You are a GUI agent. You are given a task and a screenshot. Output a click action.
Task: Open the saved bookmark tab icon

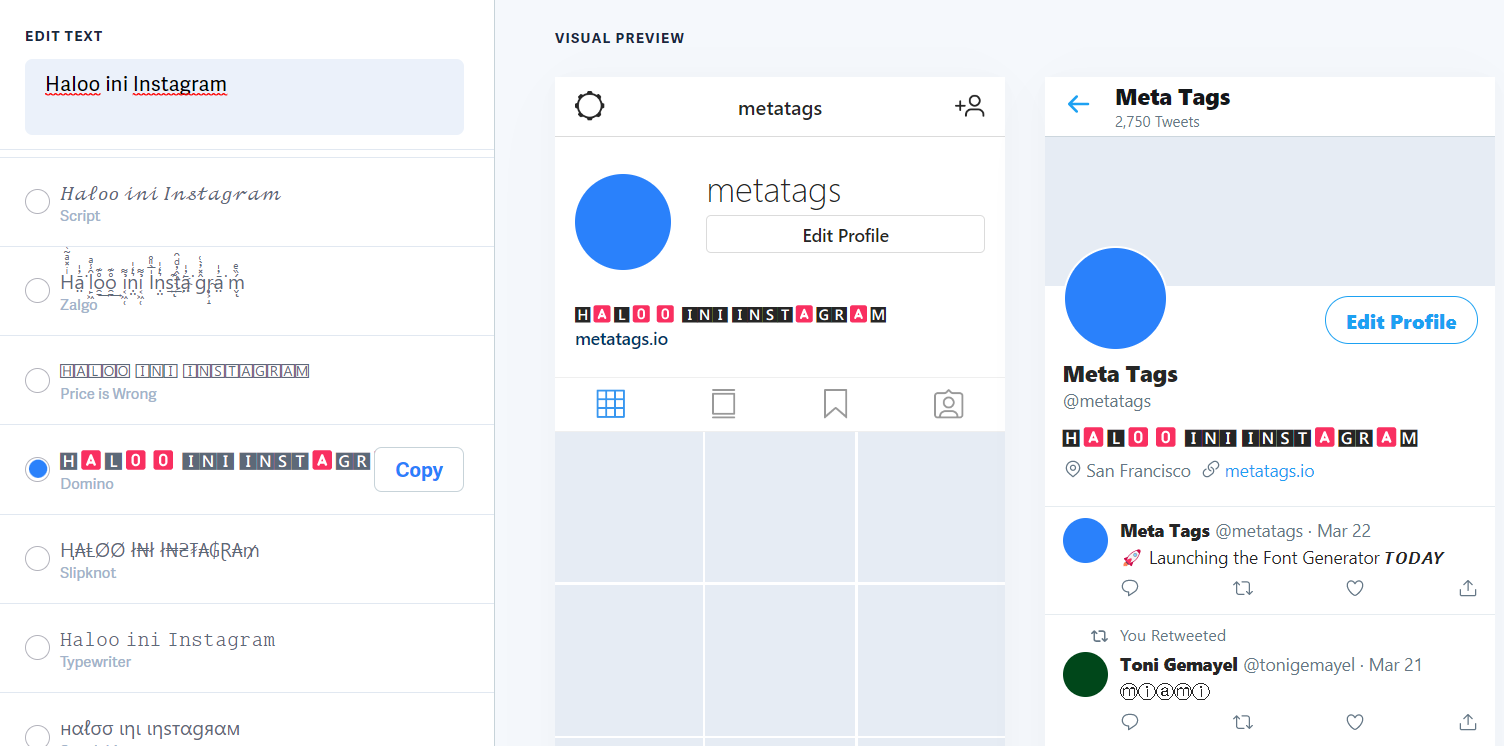835,404
